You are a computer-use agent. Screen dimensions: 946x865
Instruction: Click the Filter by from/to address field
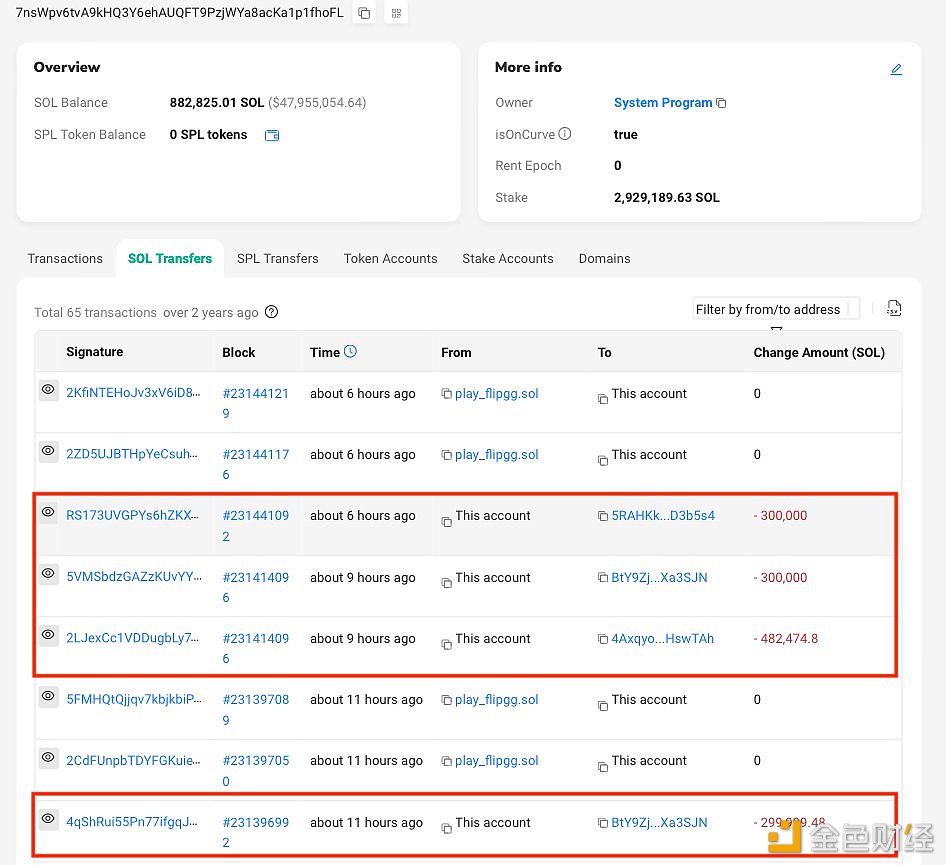point(776,309)
